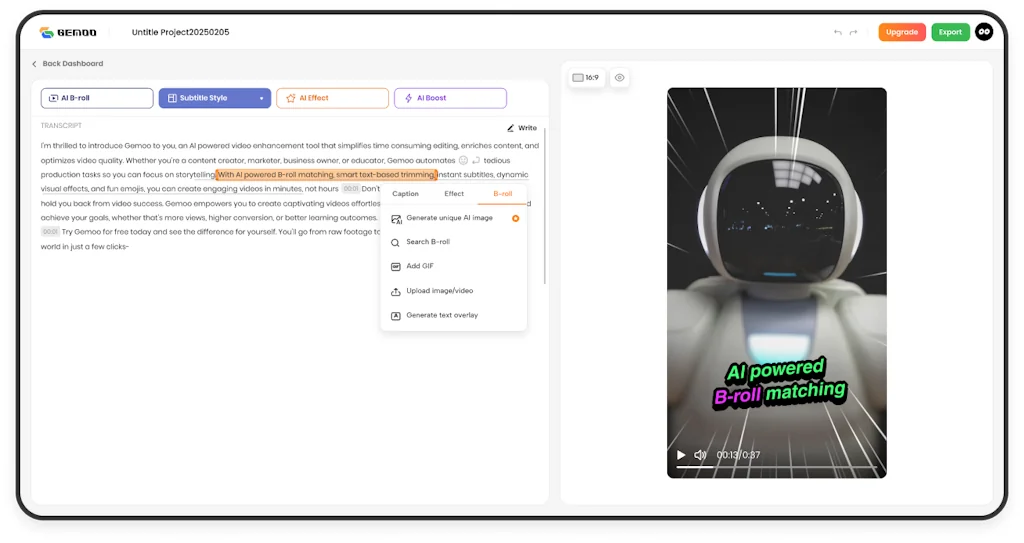Click the orange Upgrade button
This screenshot has width=1024, height=543.
click(901, 32)
